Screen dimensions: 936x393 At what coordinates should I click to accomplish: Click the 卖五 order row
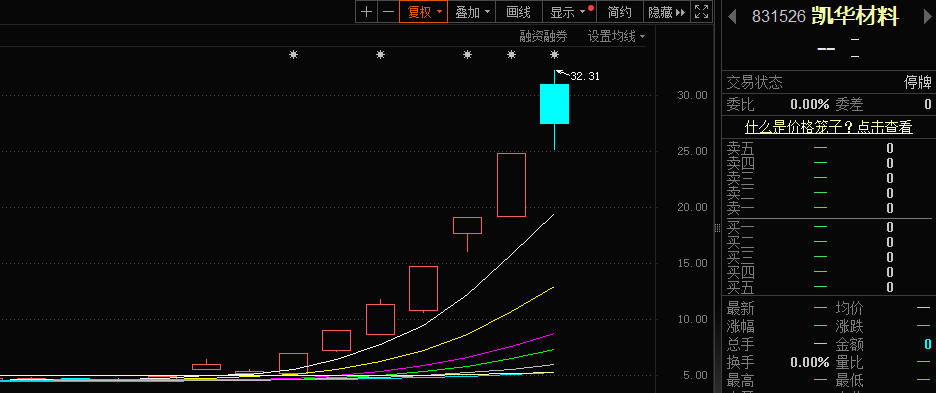(829, 148)
